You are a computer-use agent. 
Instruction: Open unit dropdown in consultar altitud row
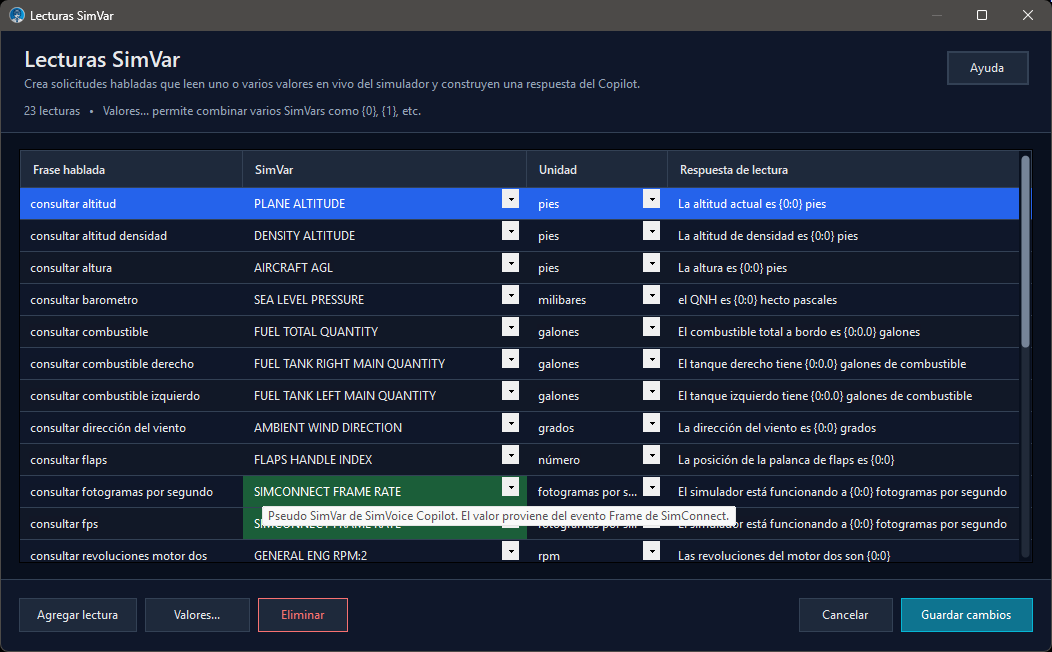(x=651, y=199)
